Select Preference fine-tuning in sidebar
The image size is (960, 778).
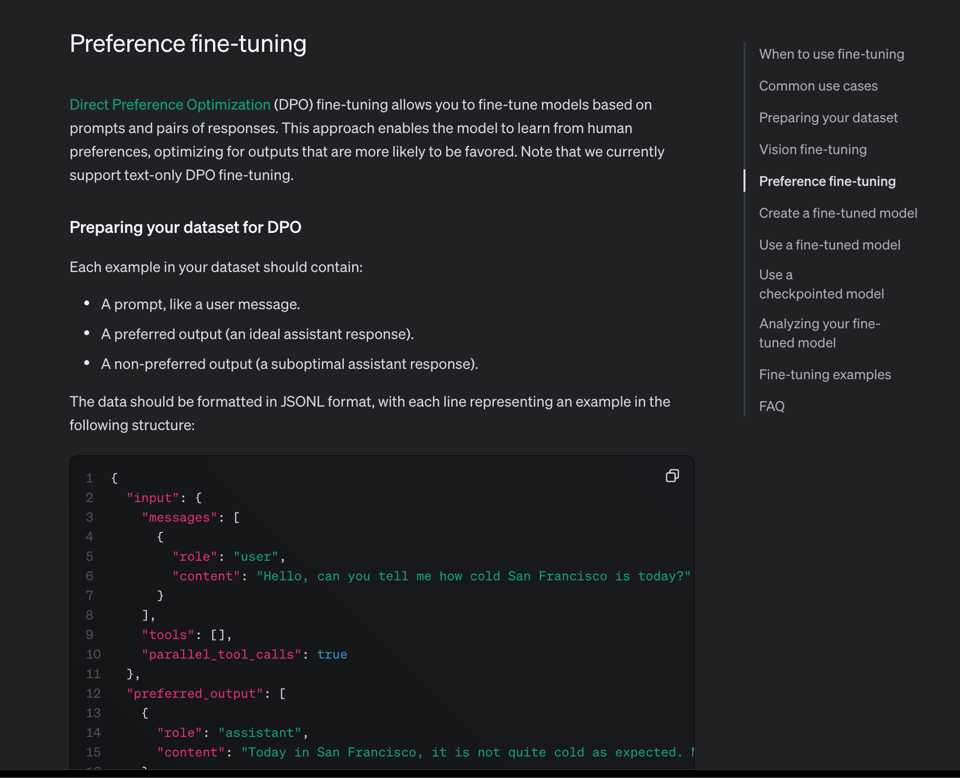pyautogui.click(x=827, y=181)
